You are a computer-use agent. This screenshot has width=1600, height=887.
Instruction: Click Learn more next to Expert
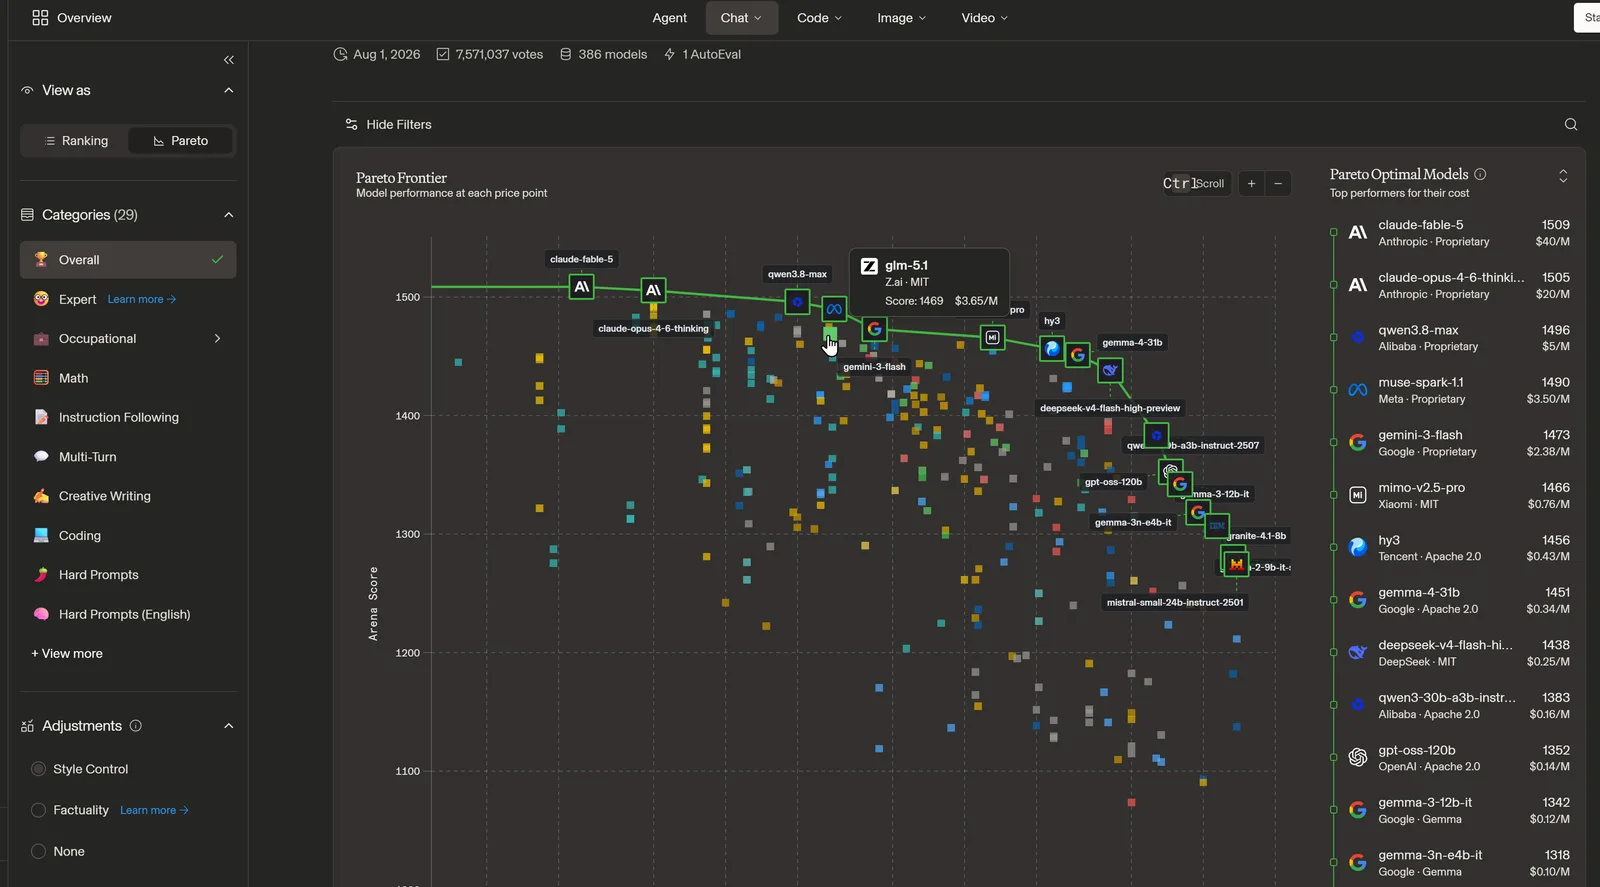(x=141, y=299)
